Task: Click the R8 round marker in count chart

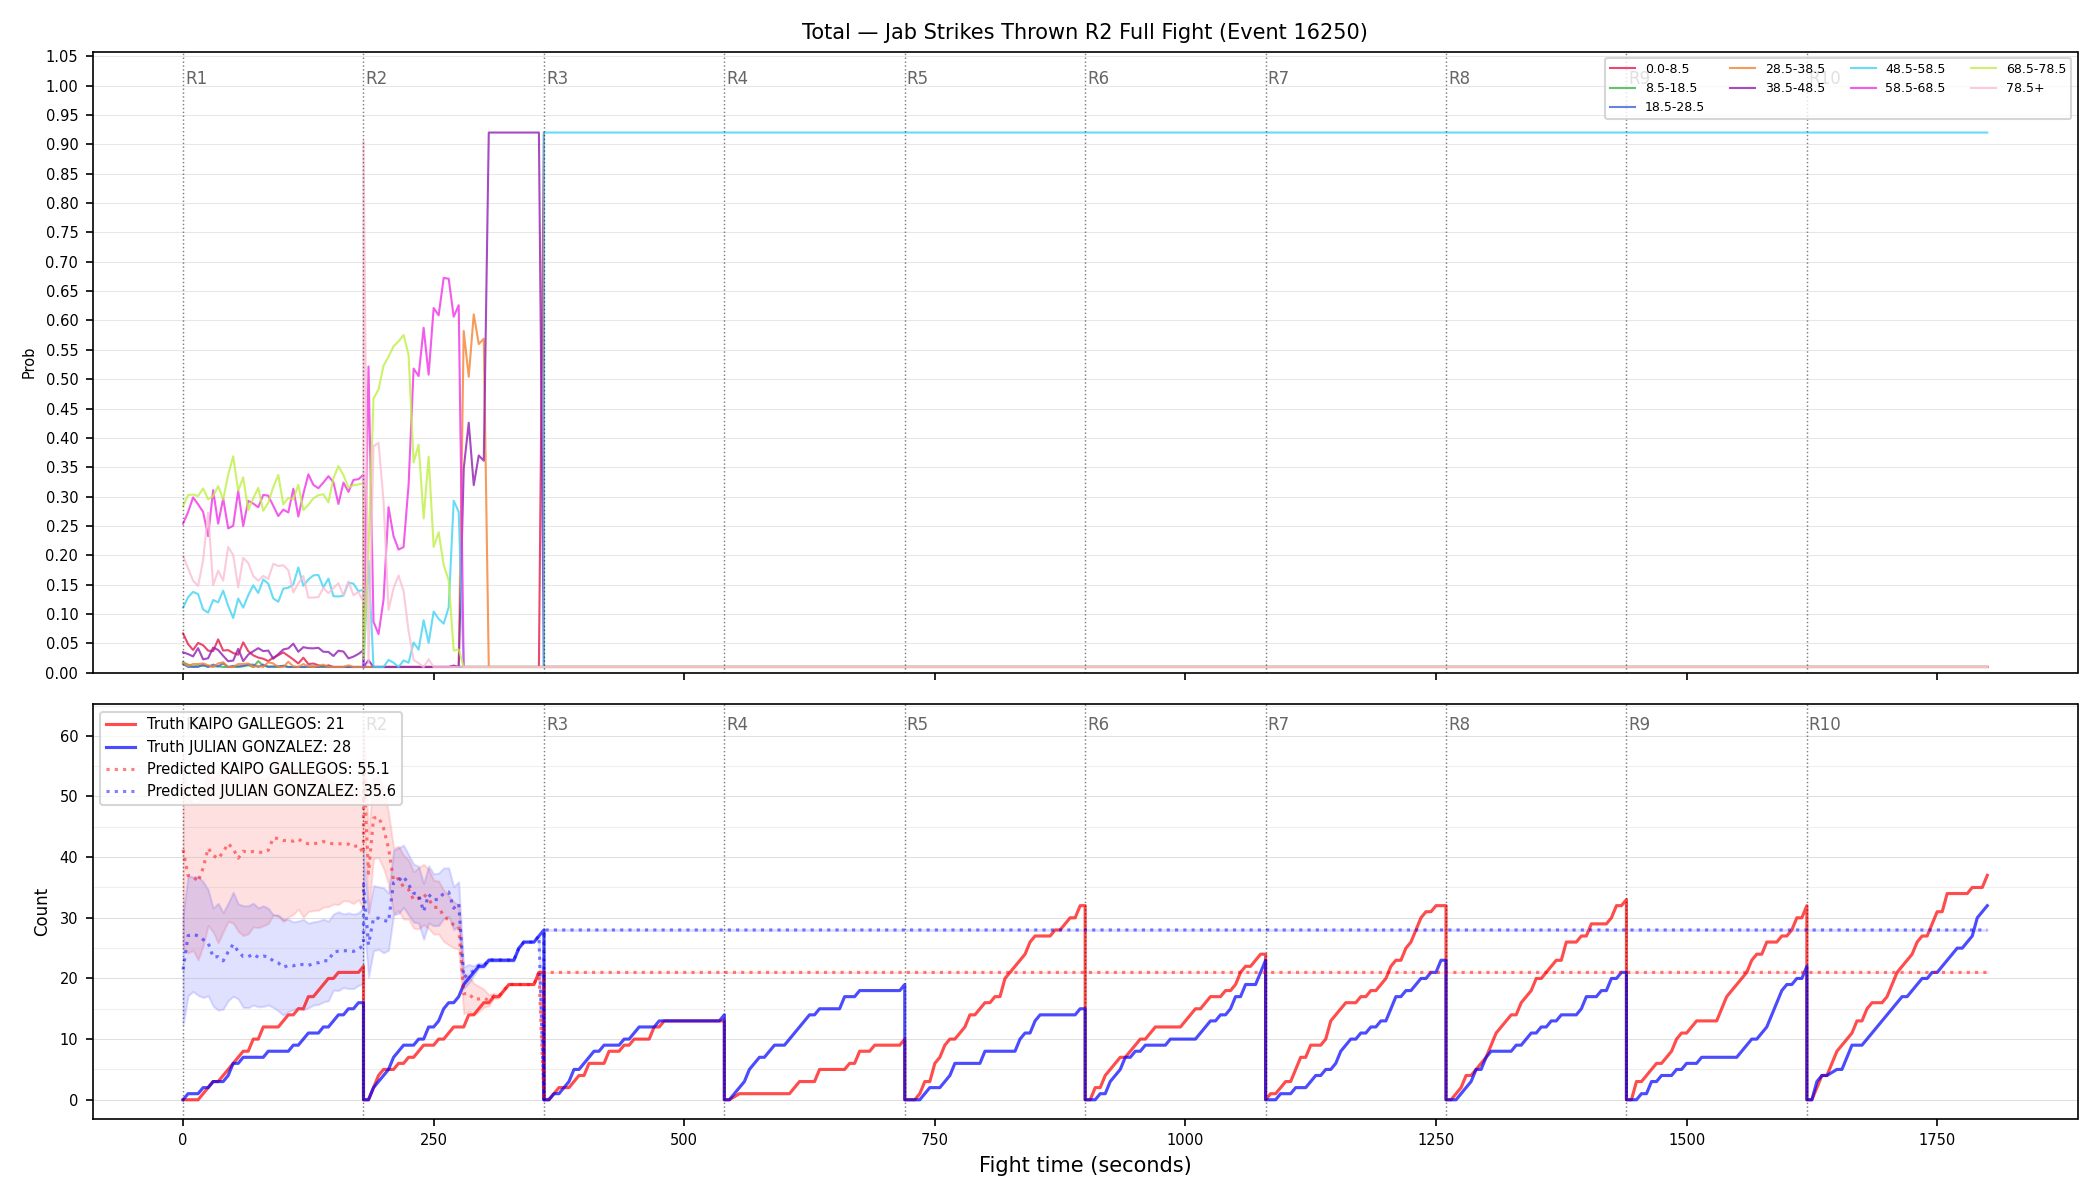Action: [1459, 724]
